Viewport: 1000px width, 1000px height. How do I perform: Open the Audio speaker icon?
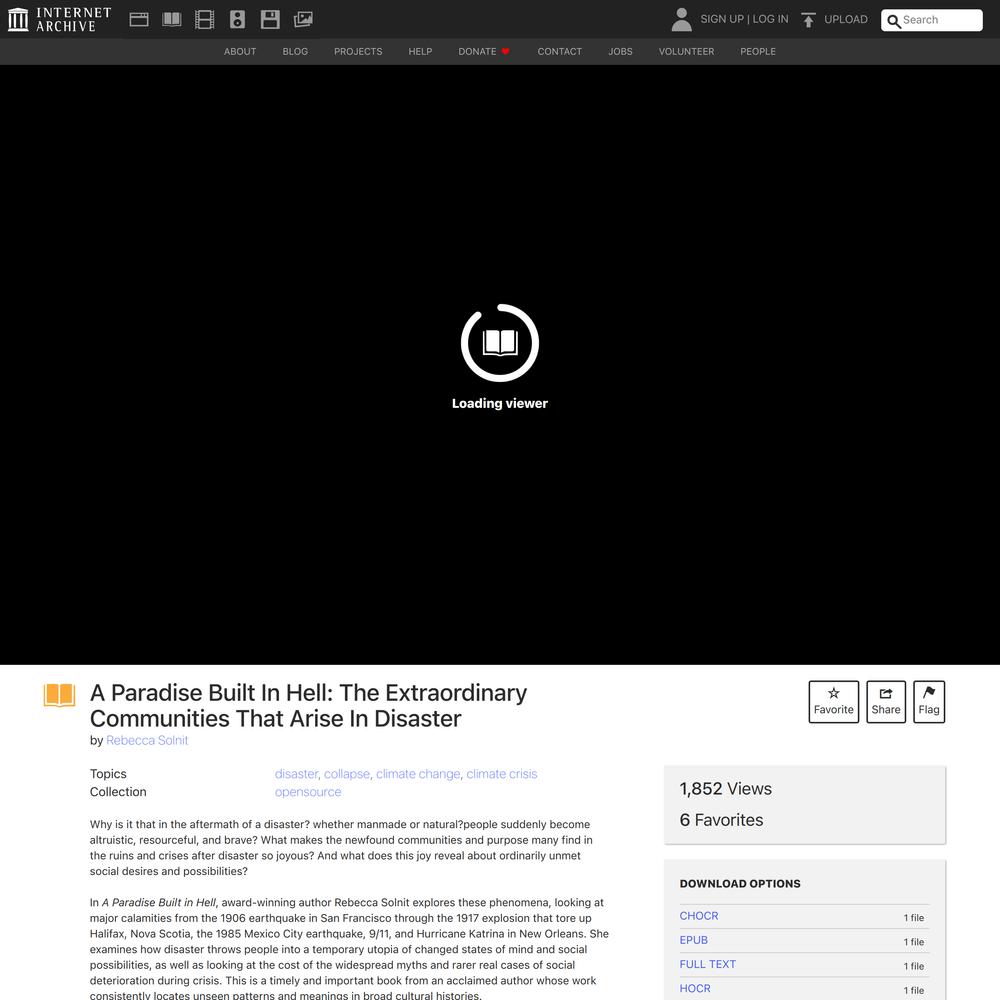coord(237,20)
